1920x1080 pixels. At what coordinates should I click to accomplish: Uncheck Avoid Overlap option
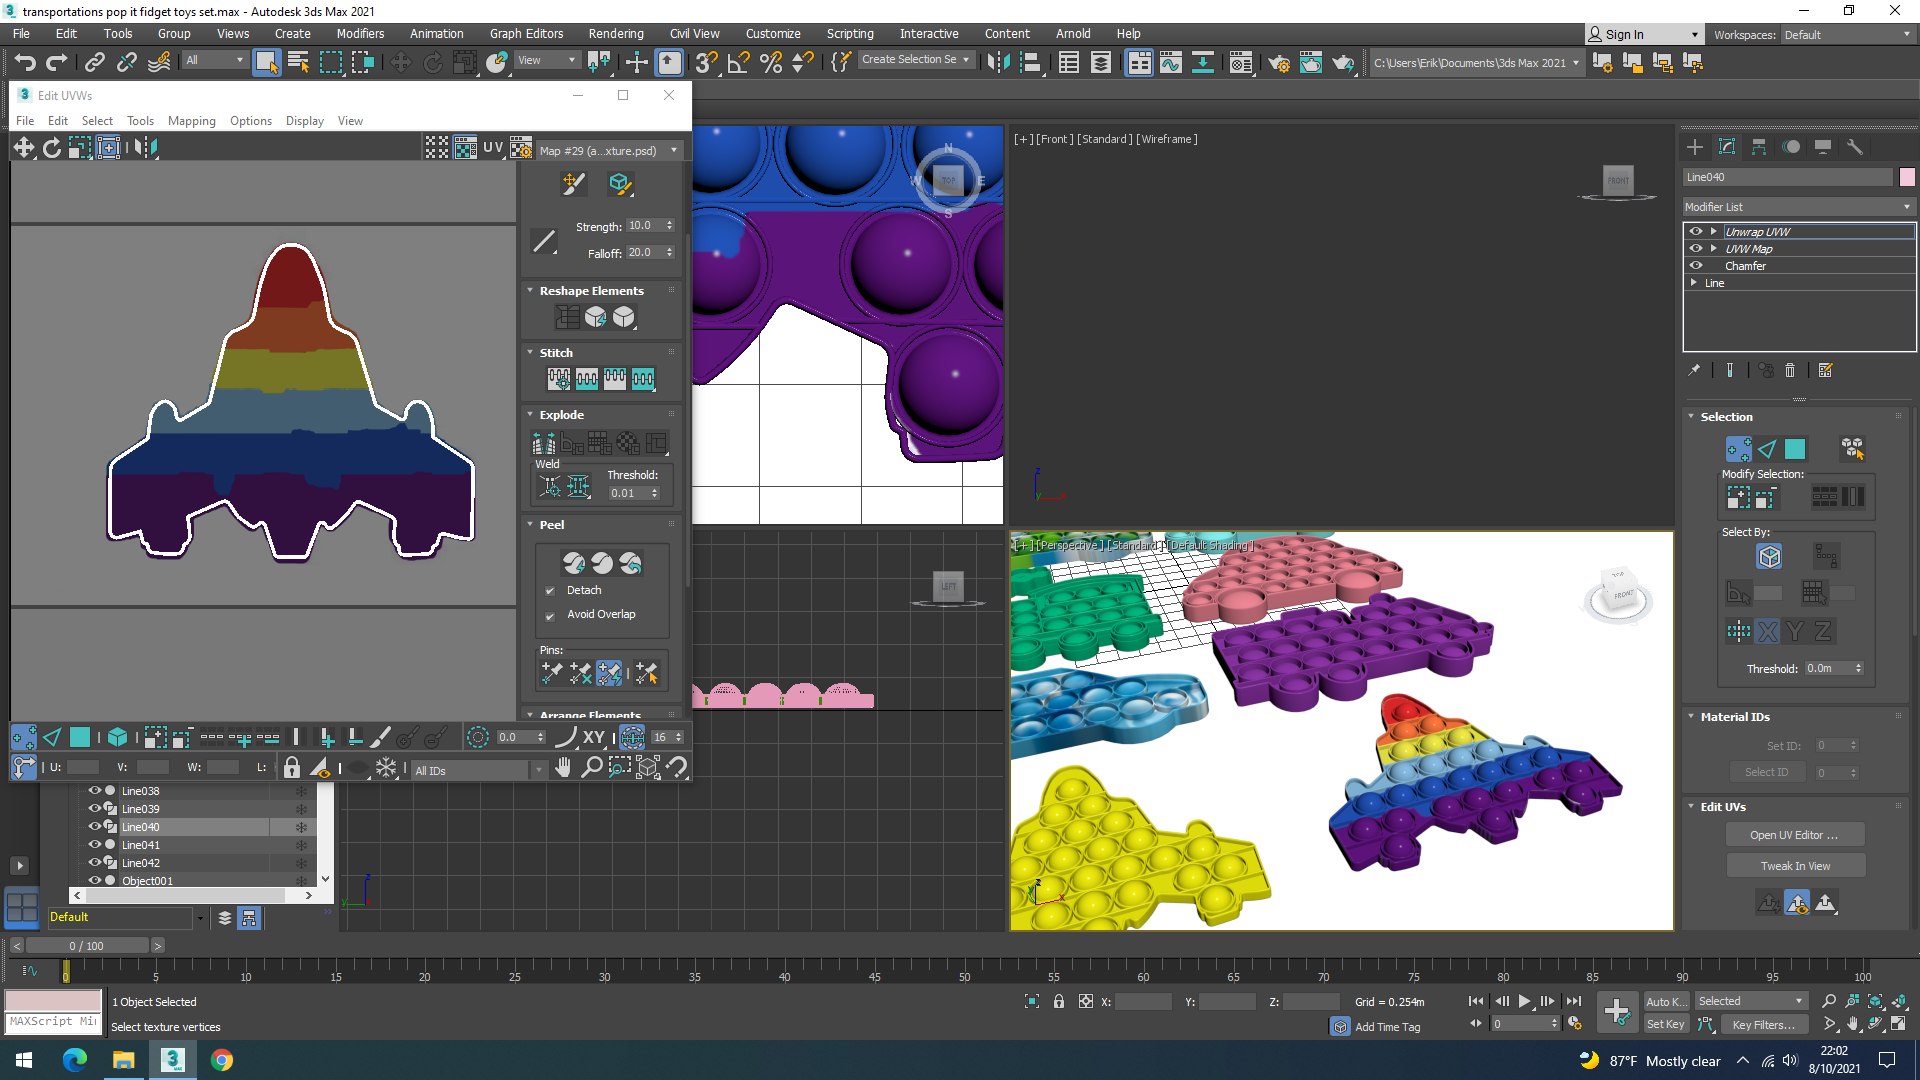tap(549, 615)
